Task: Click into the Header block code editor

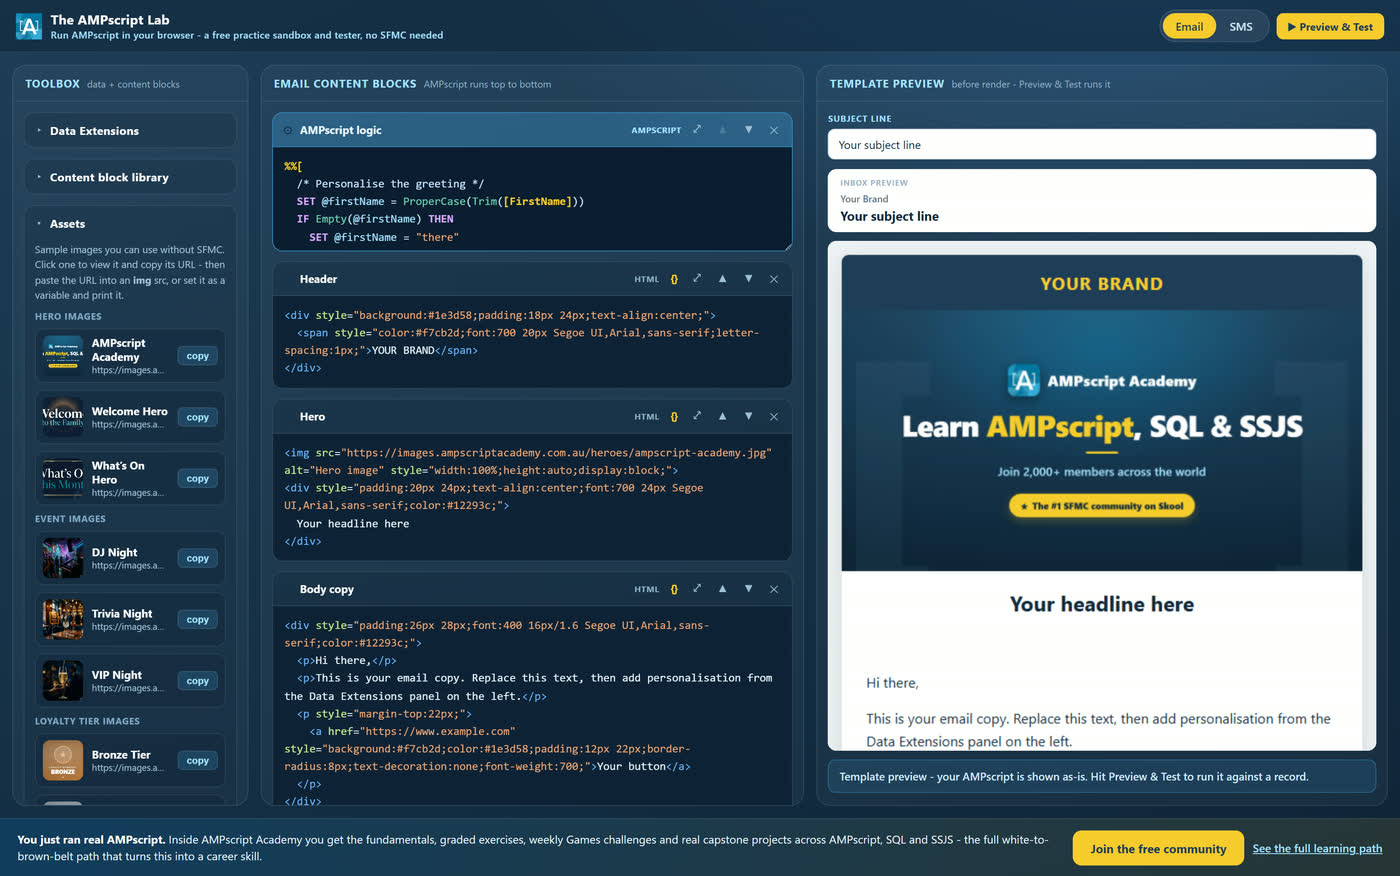Action: point(532,341)
